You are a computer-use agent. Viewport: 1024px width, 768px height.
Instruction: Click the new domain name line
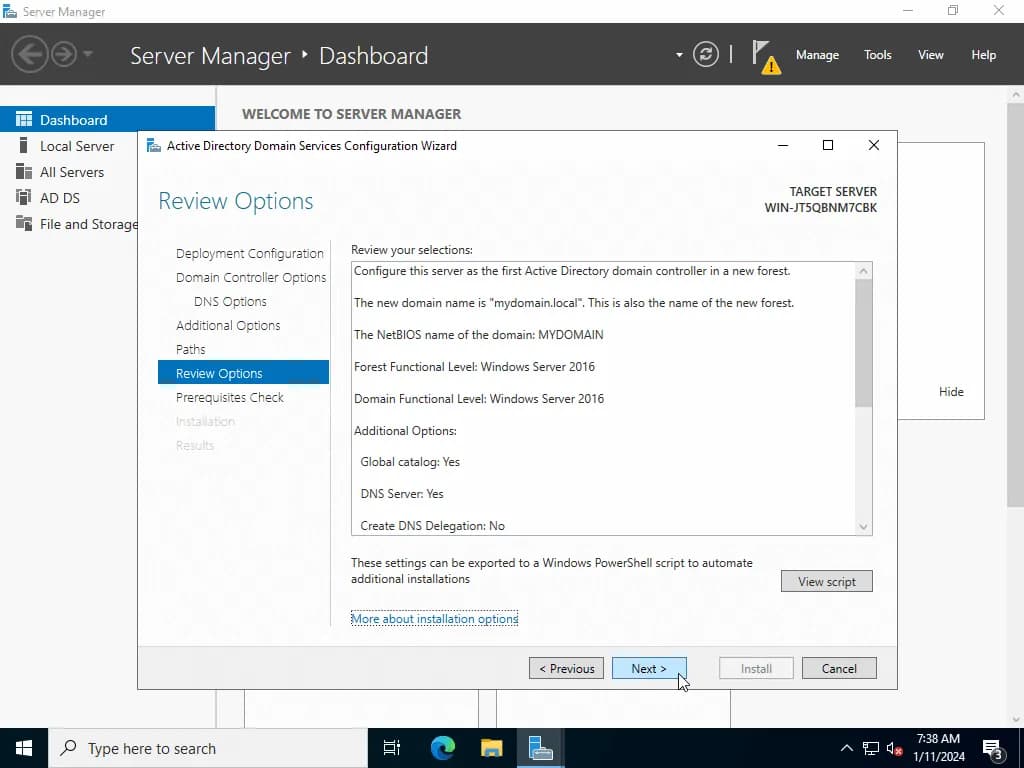574,303
